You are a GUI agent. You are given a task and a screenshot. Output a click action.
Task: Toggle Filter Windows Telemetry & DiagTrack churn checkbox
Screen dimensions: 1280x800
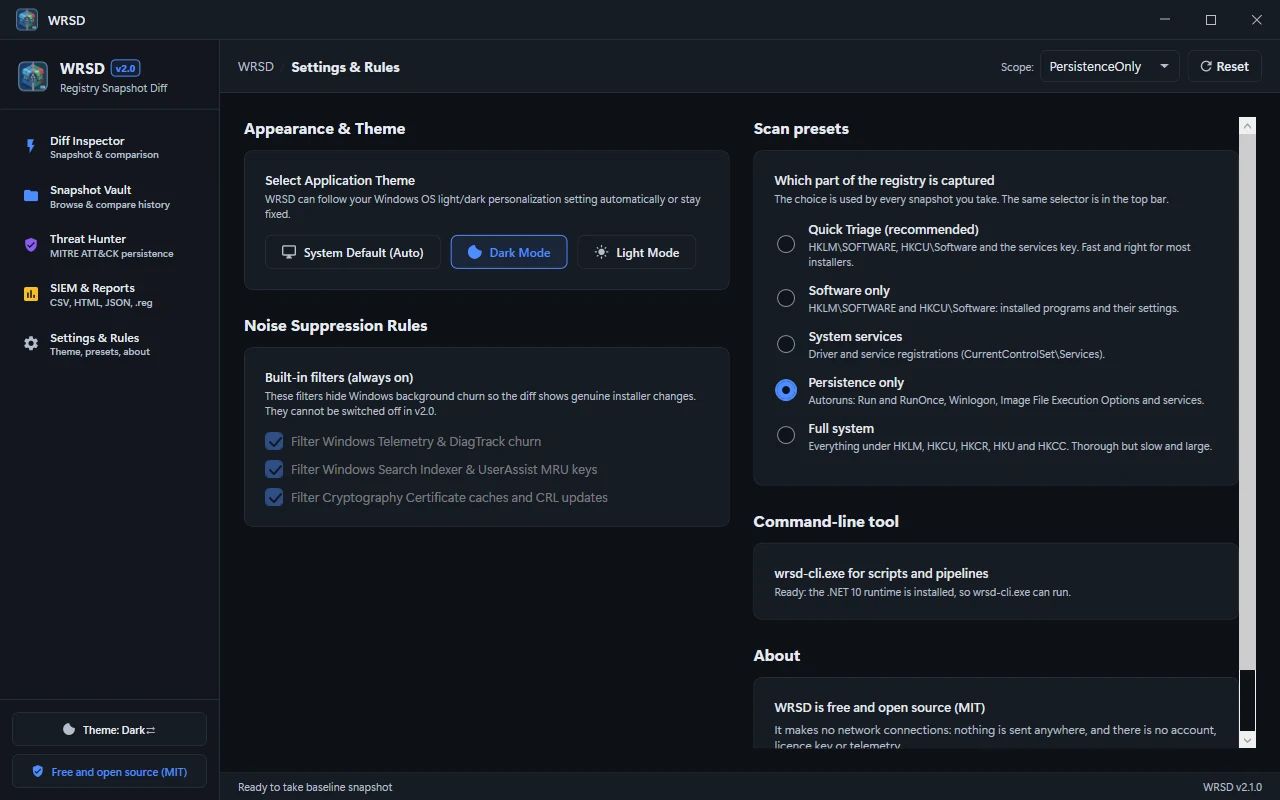pyautogui.click(x=274, y=441)
